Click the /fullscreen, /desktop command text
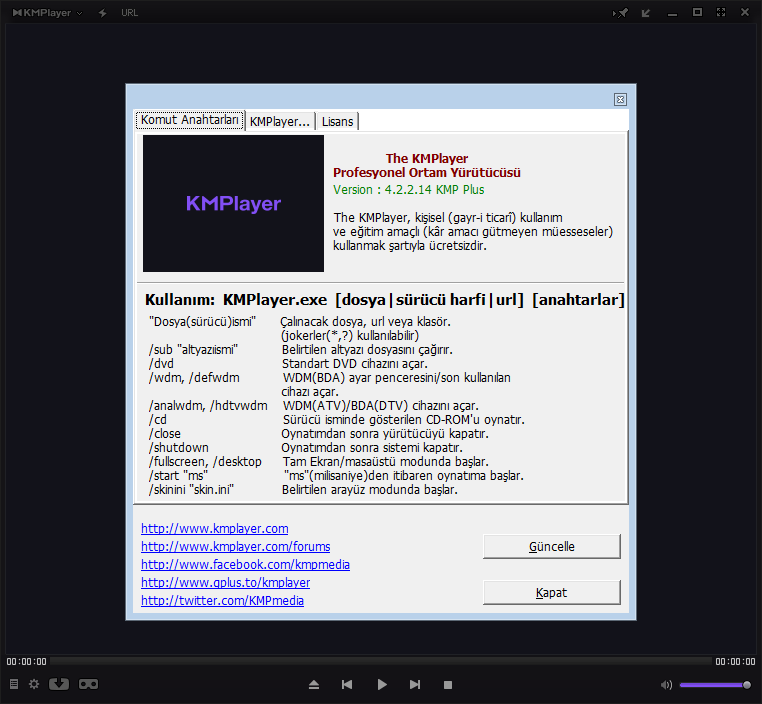Viewport: 762px width, 704px height. coord(205,462)
